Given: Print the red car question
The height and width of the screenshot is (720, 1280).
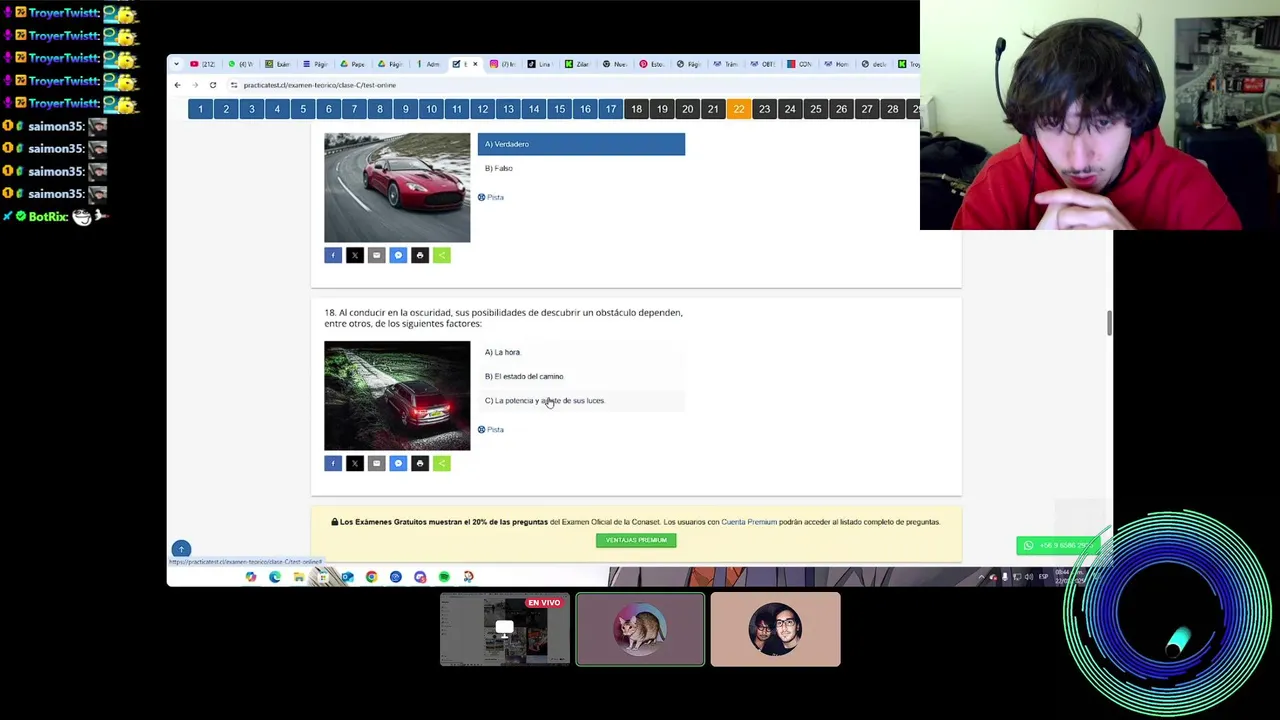Looking at the screenshot, I should [420, 255].
